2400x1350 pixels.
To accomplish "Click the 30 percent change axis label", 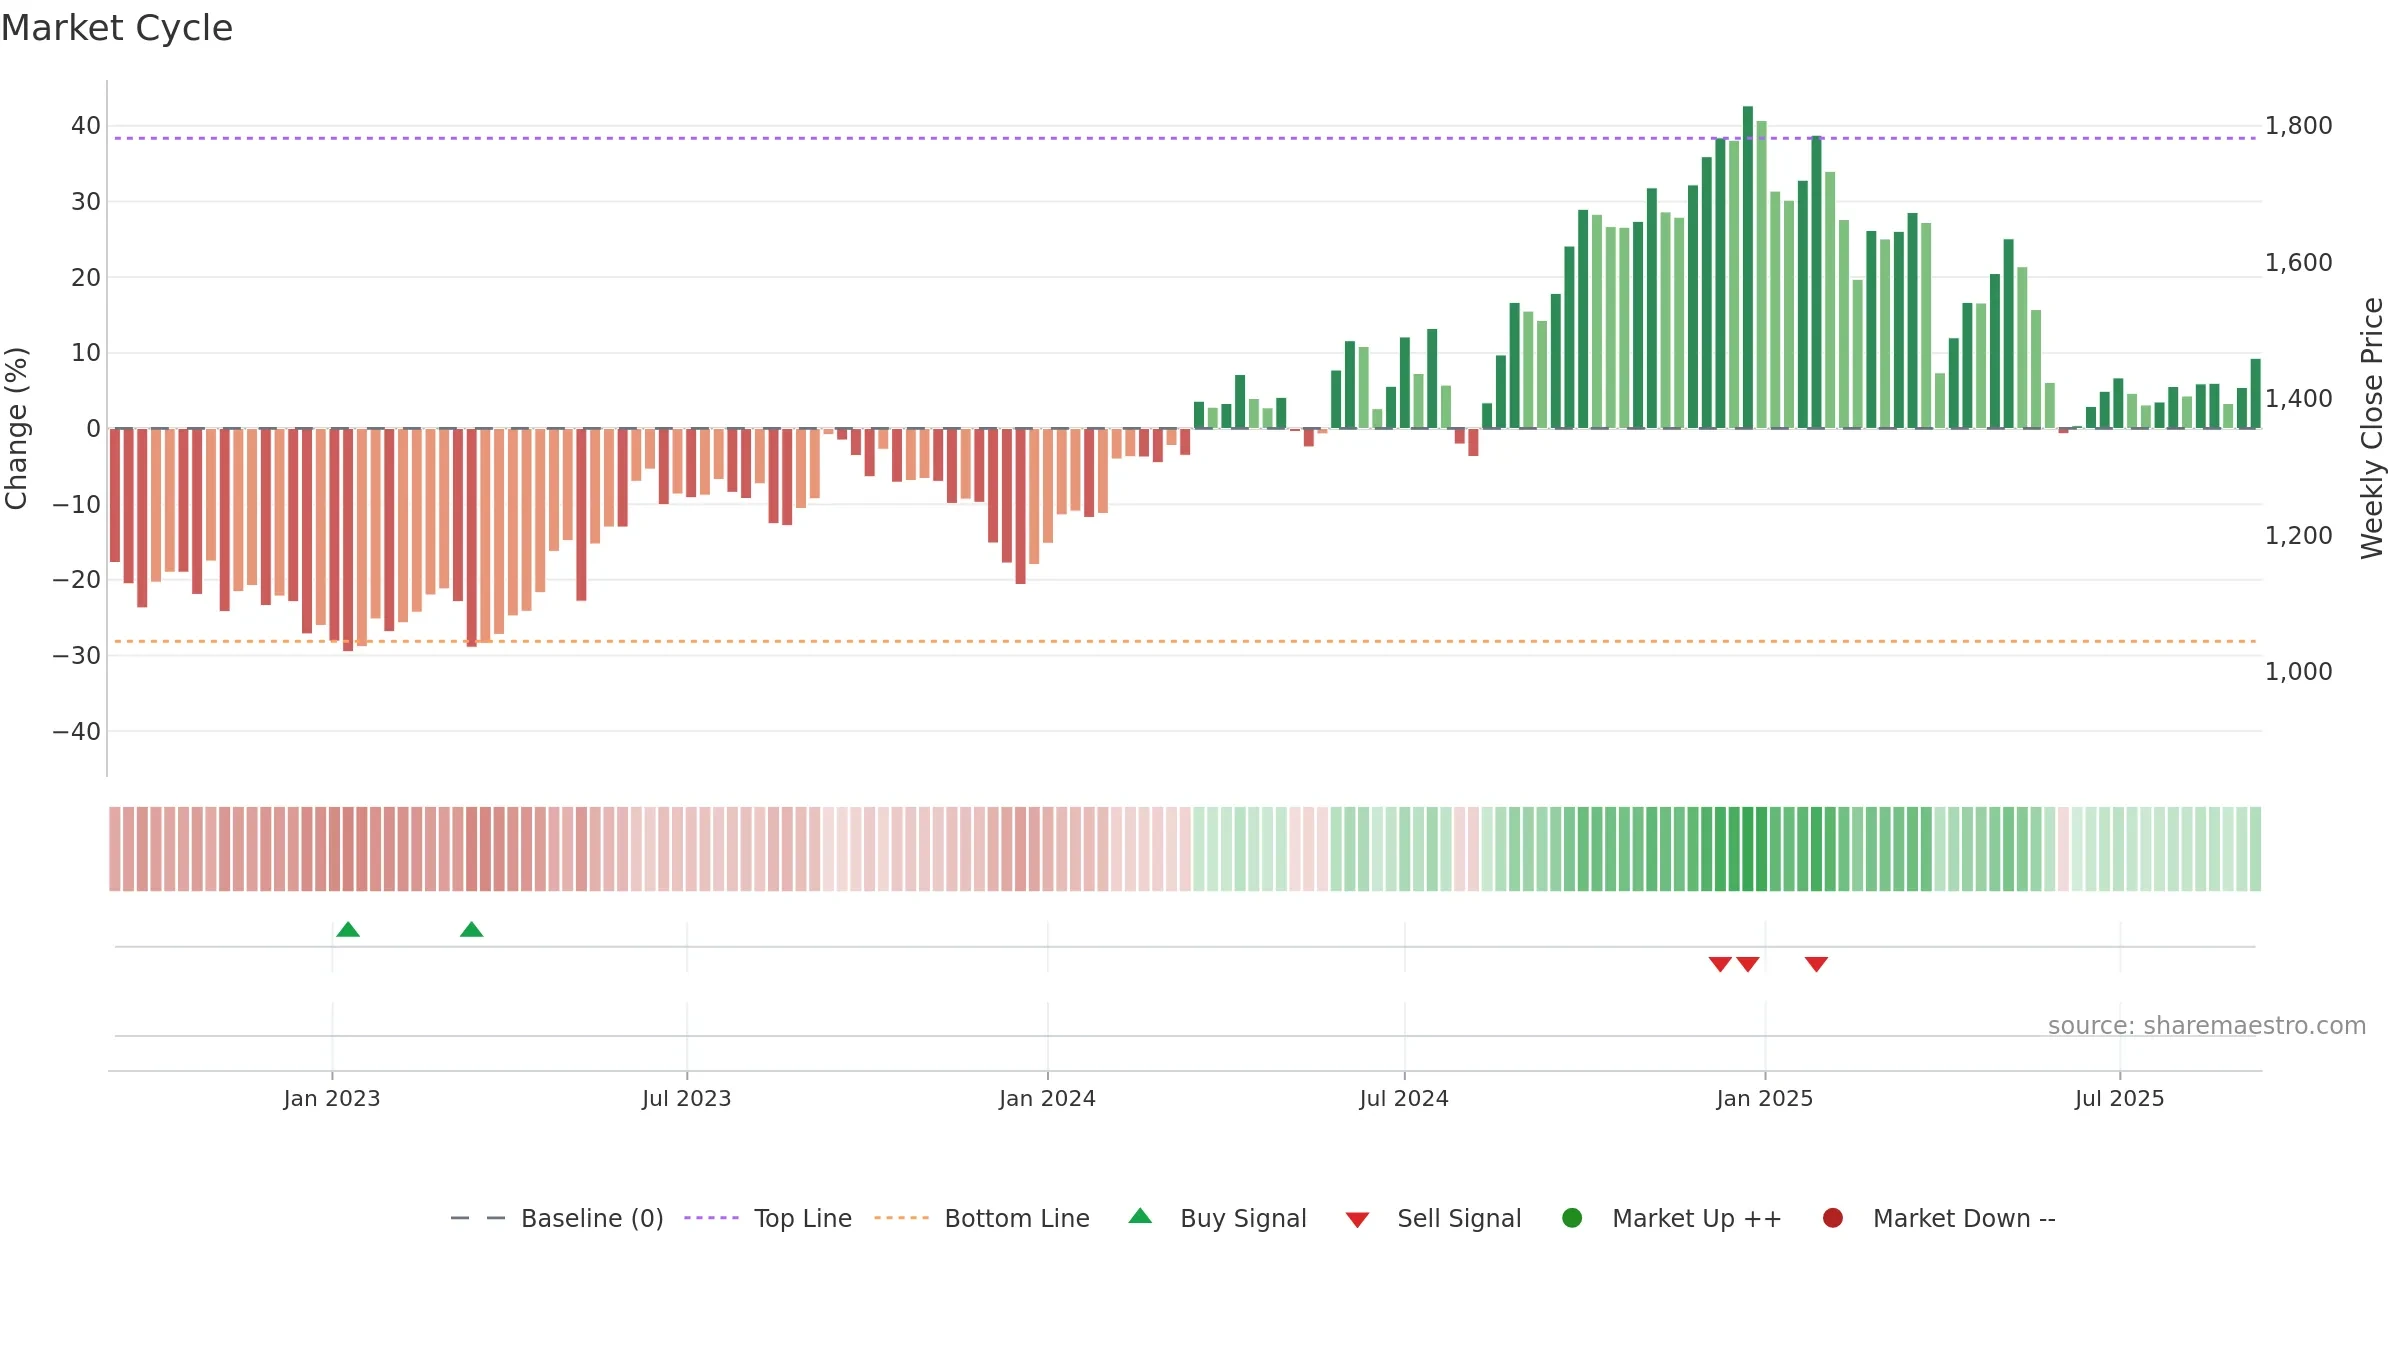I will tap(86, 202).
